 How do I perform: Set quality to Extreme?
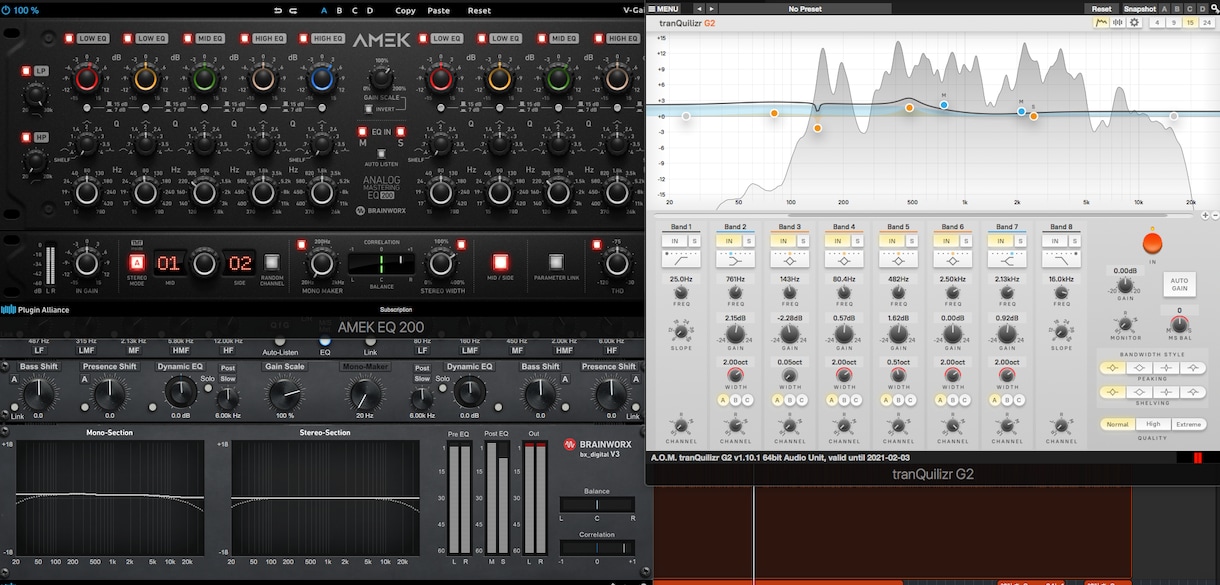[x=1188, y=424]
